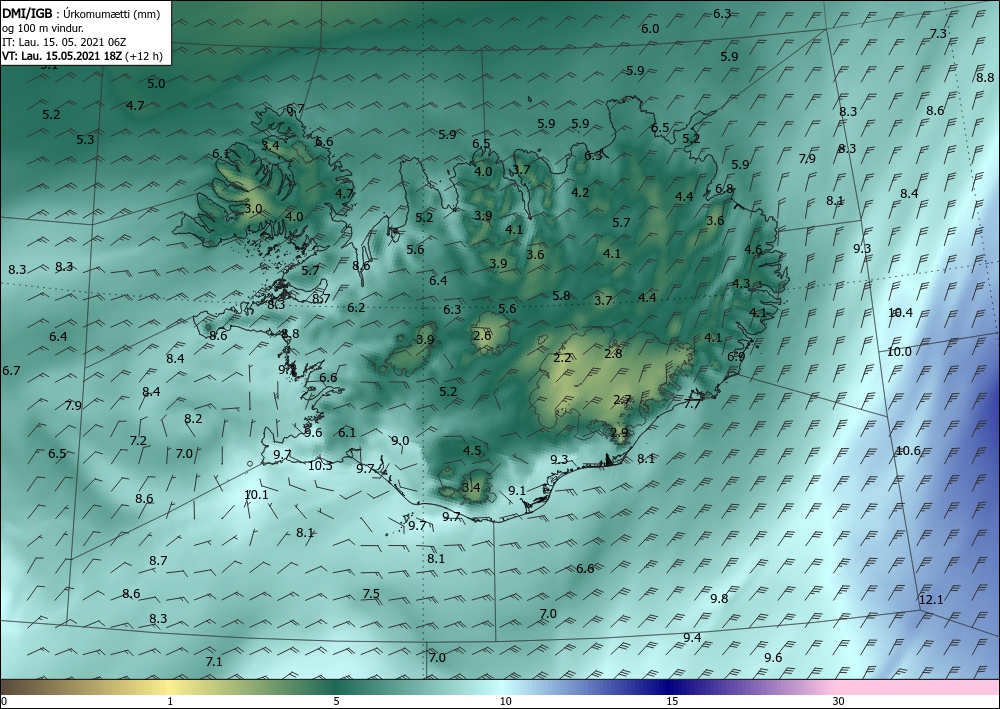Click the 4.5 value north of Mýrdalsjökull

(x=472, y=451)
